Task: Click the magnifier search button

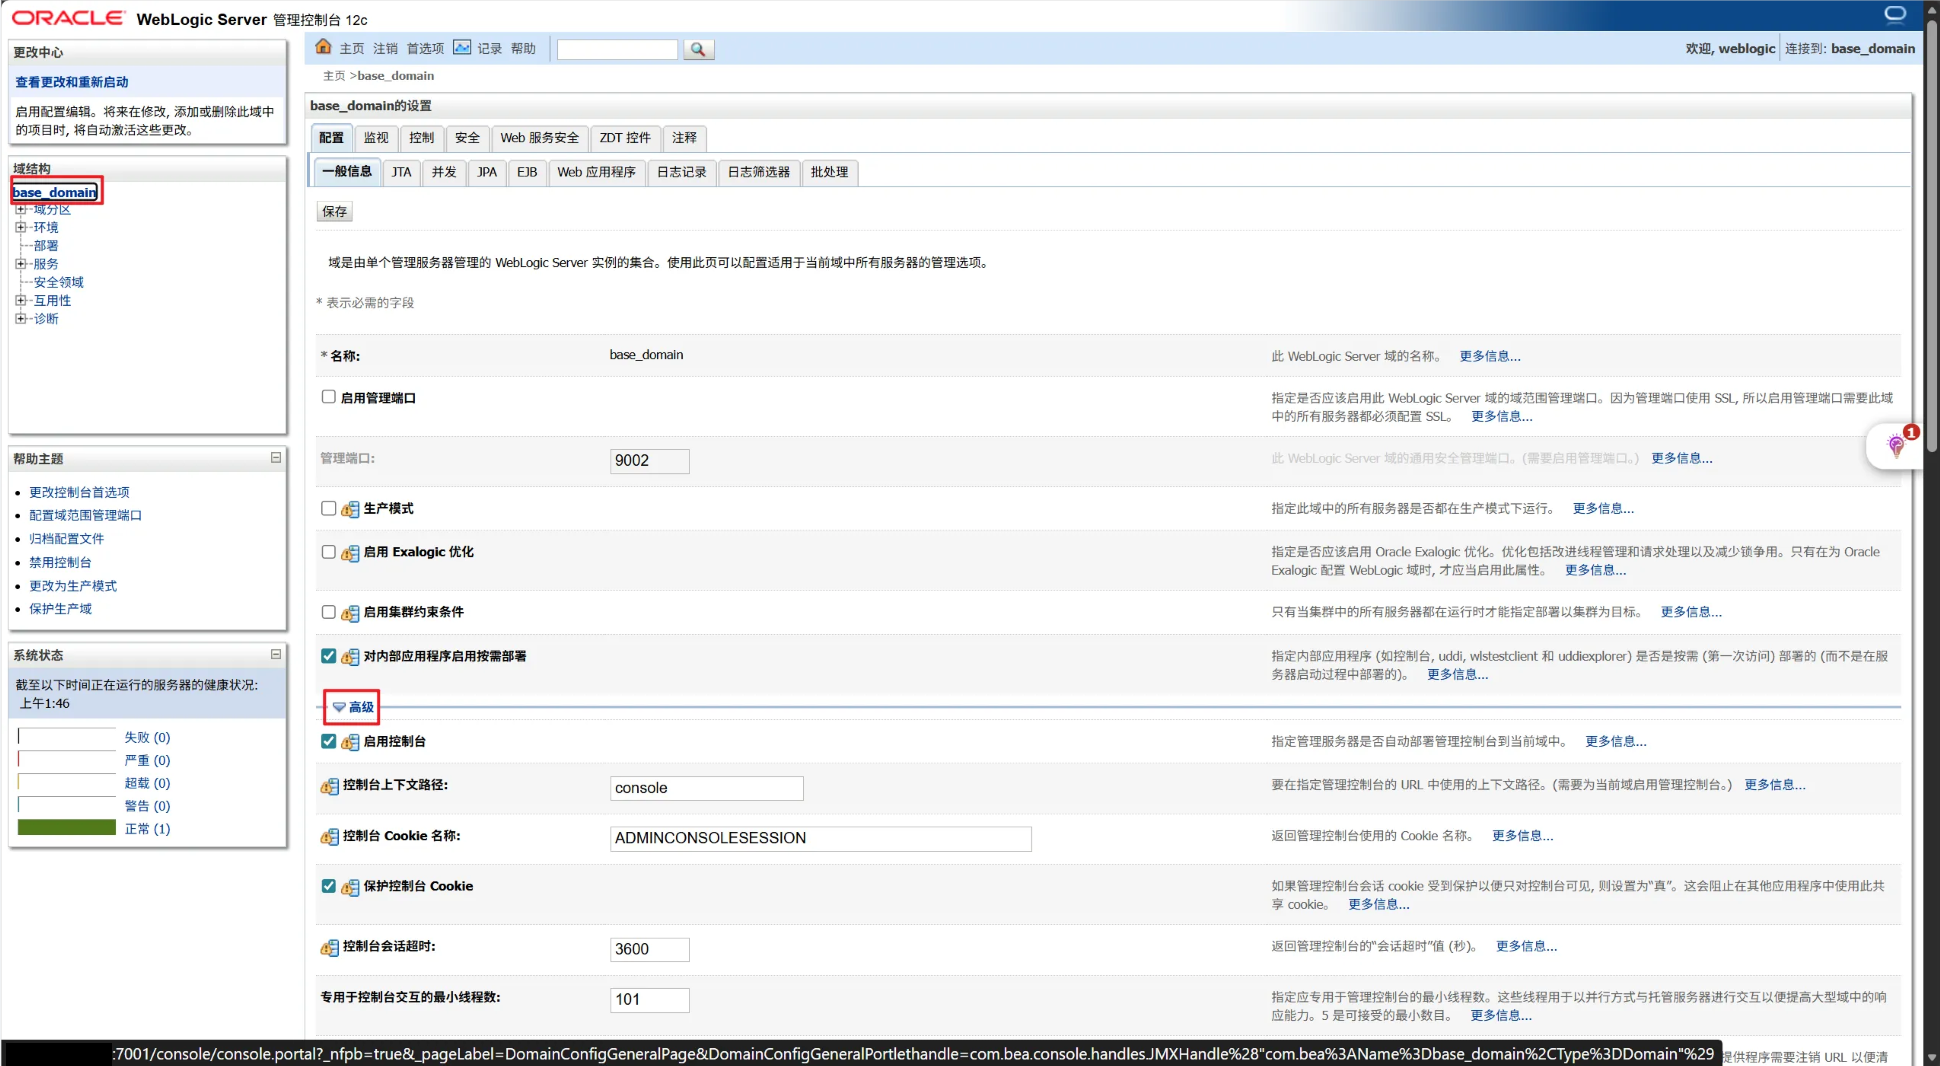Action: (698, 49)
